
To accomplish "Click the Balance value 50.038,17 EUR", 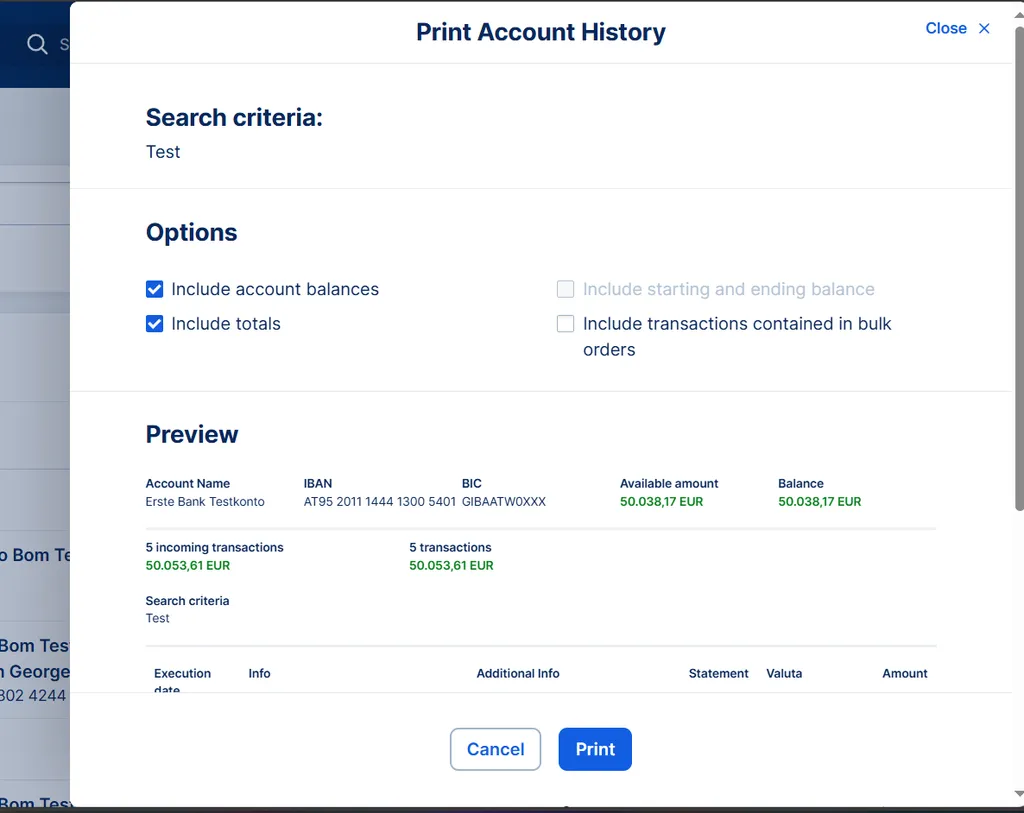I will (820, 502).
